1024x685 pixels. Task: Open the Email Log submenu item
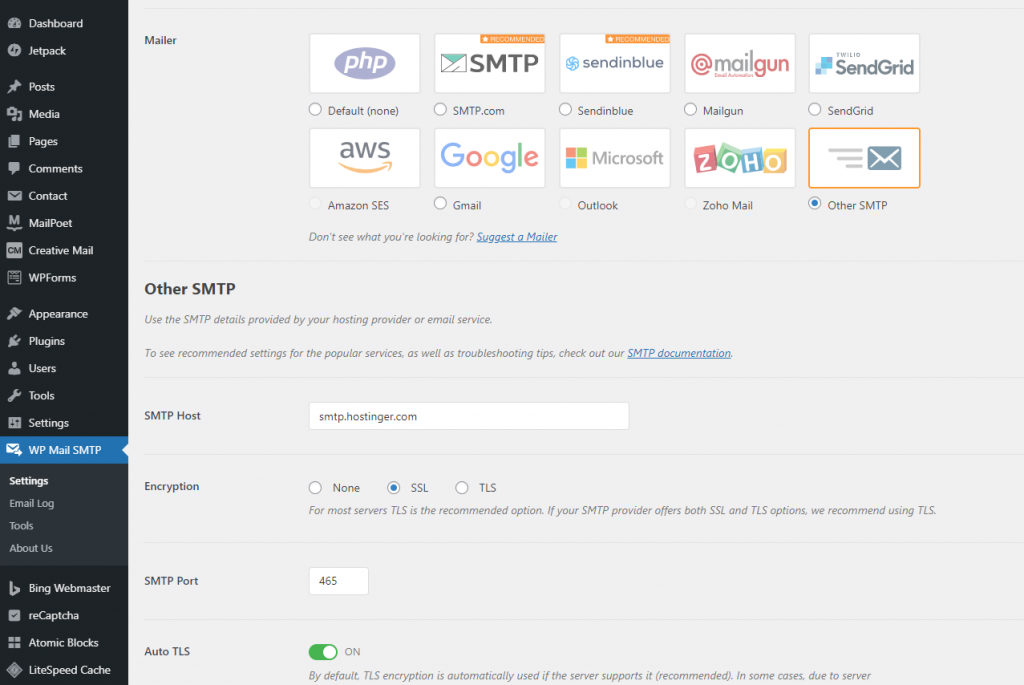pos(31,503)
